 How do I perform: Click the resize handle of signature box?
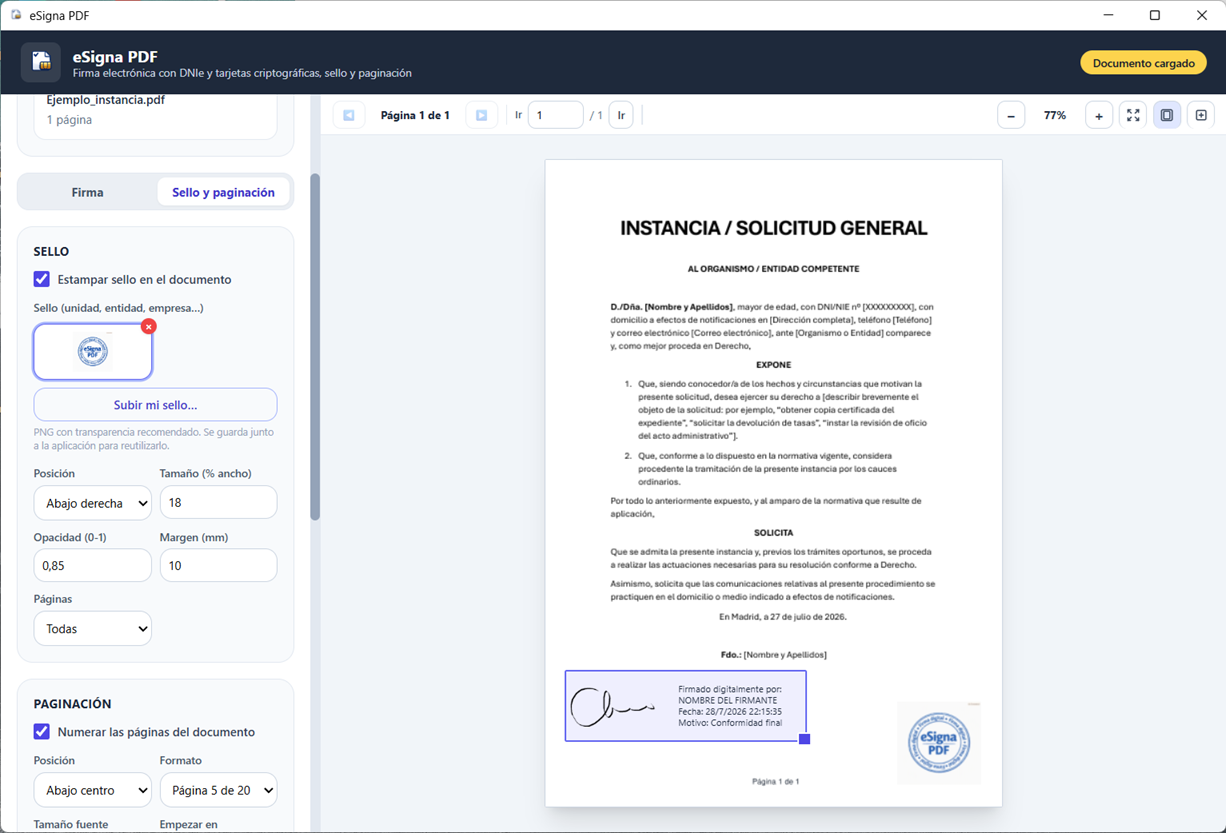coord(804,739)
